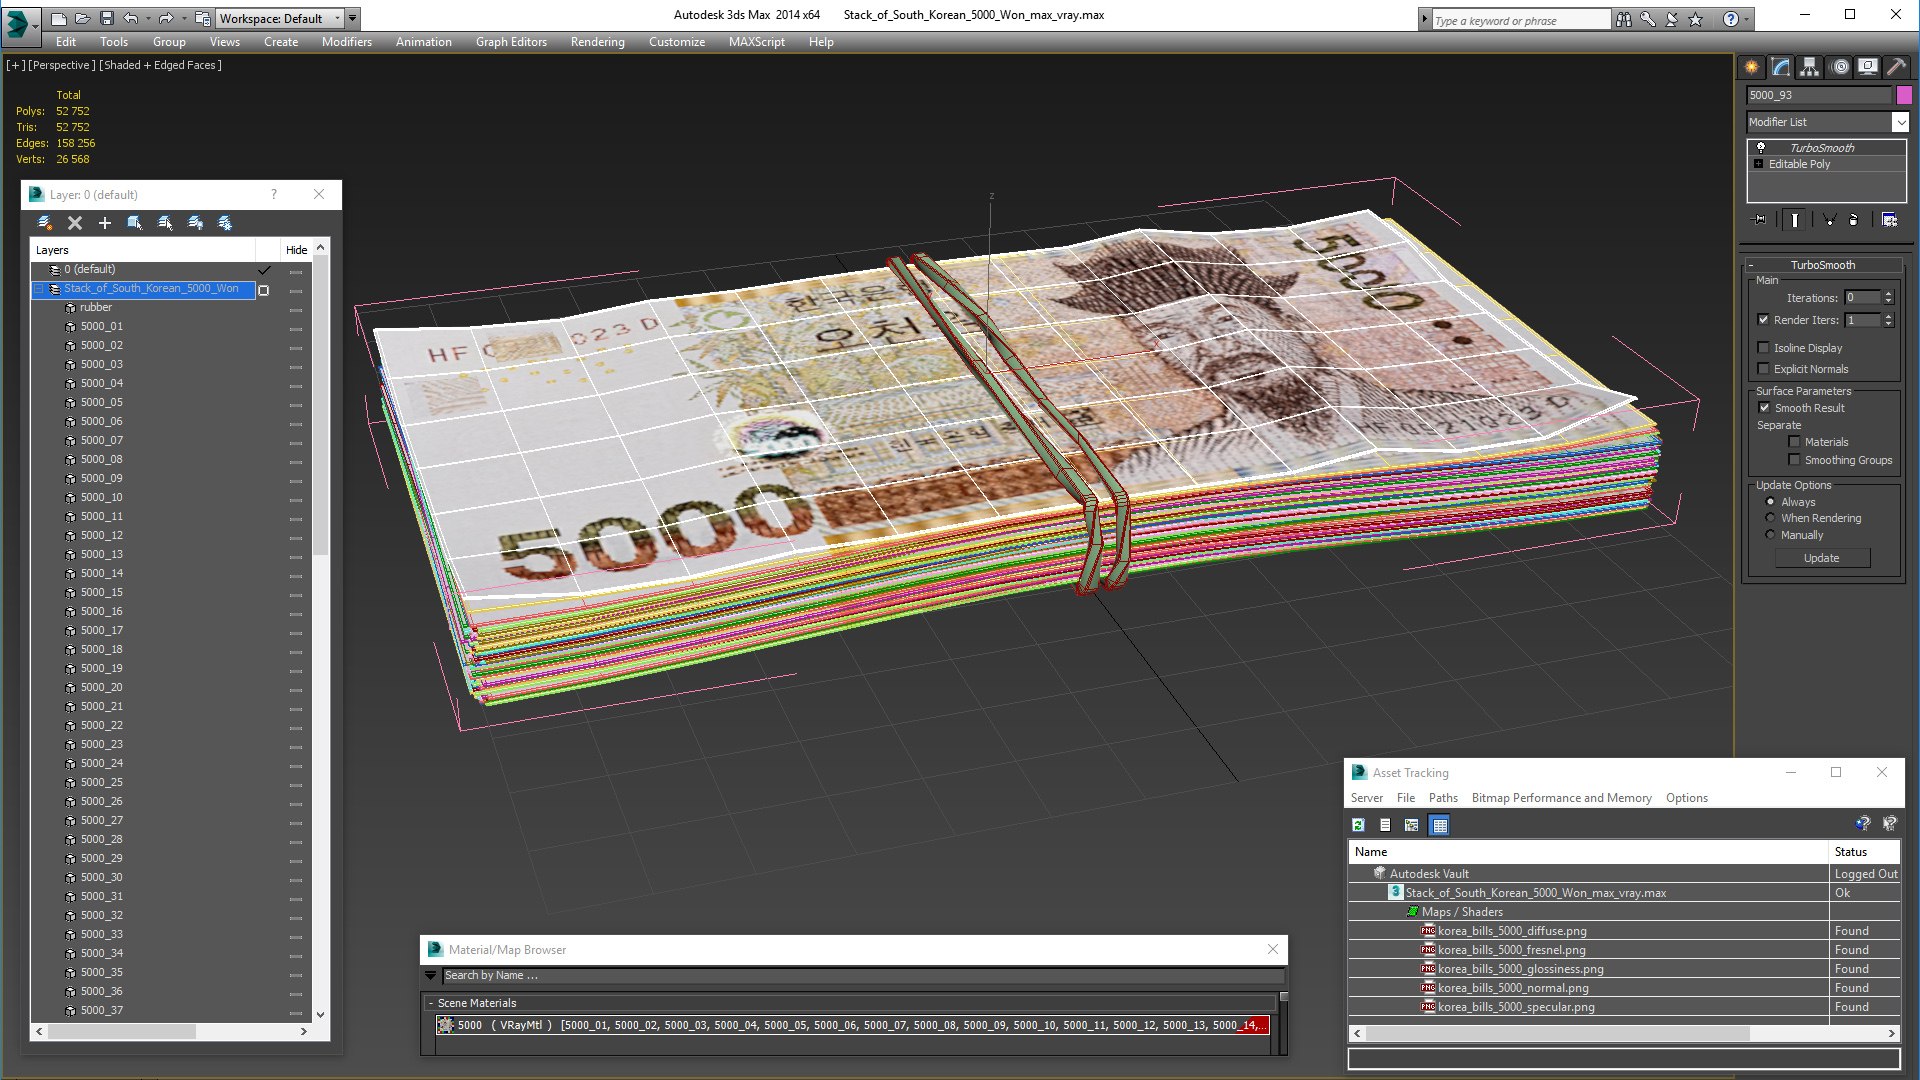This screenshot has height=1080, width=1920.
Task: Click Make Unique icon in modifier stack
Action: point(1829,220)
